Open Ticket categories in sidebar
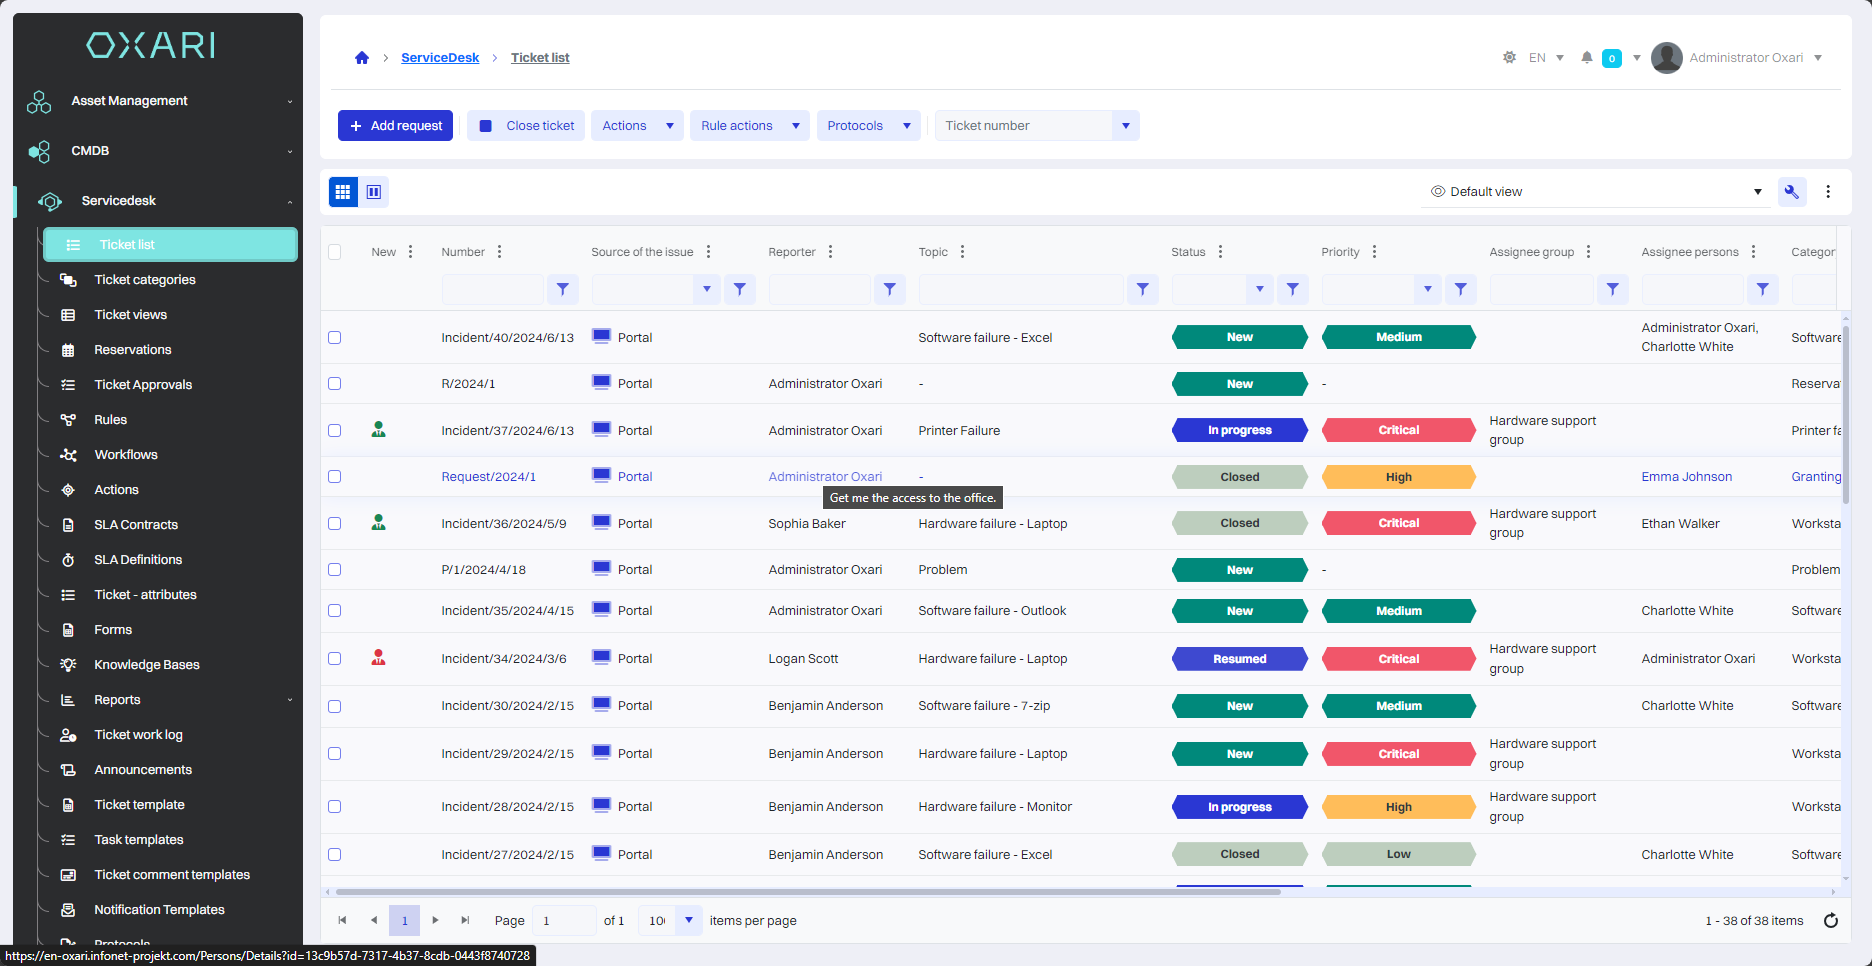Image resolution: width=1872 pixels, height=966 pixels. (145, 280)
